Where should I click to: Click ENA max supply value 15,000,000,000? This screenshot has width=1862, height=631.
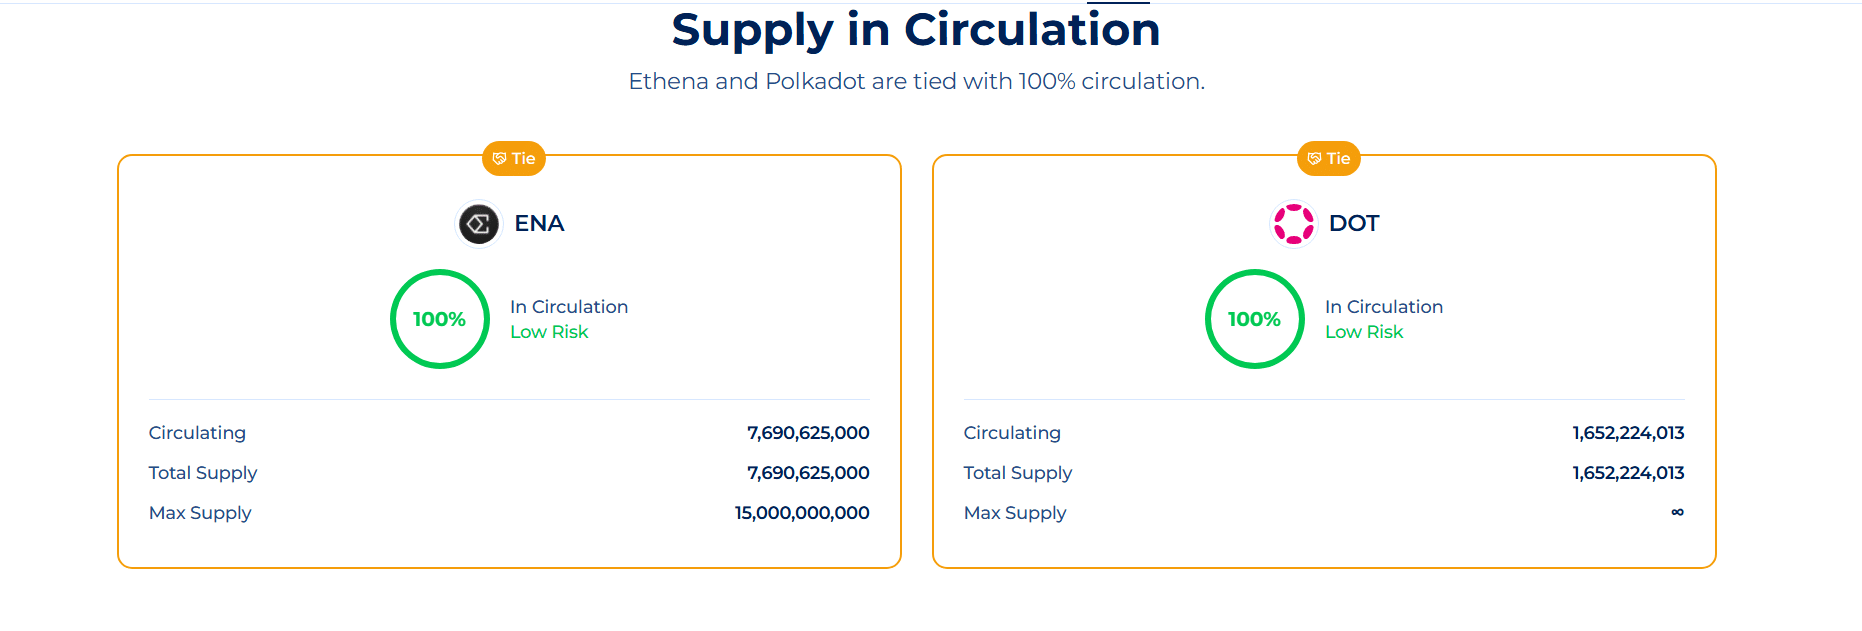click(802, 513)
